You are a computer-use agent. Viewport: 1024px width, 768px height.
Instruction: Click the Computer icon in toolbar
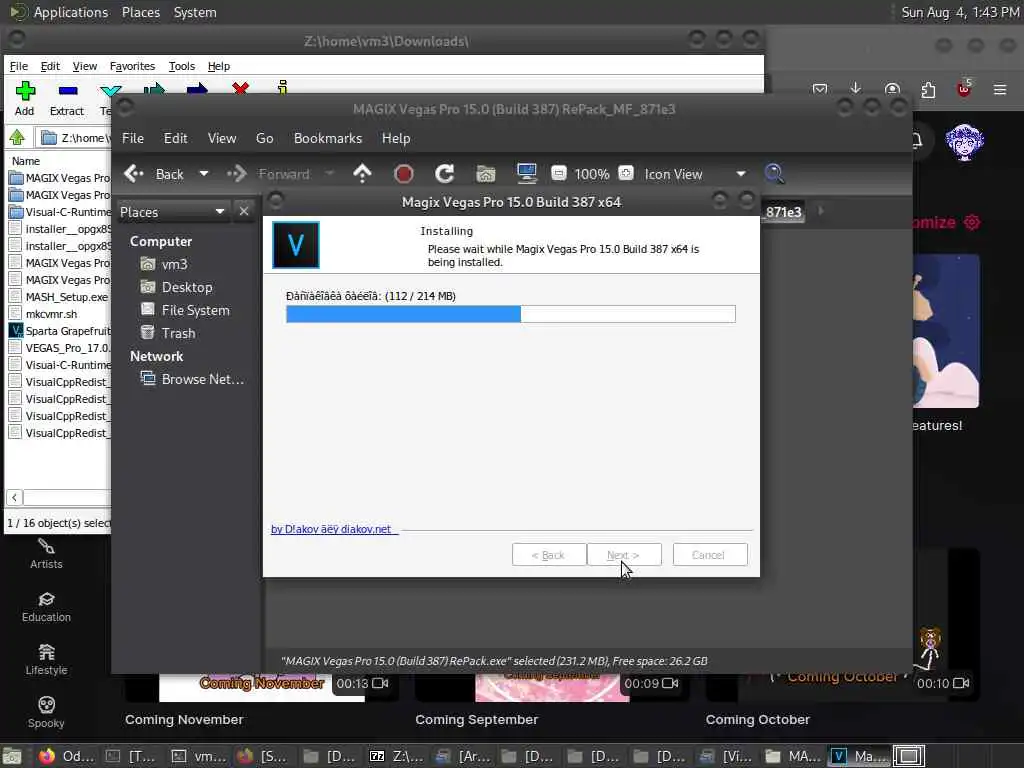526,173
